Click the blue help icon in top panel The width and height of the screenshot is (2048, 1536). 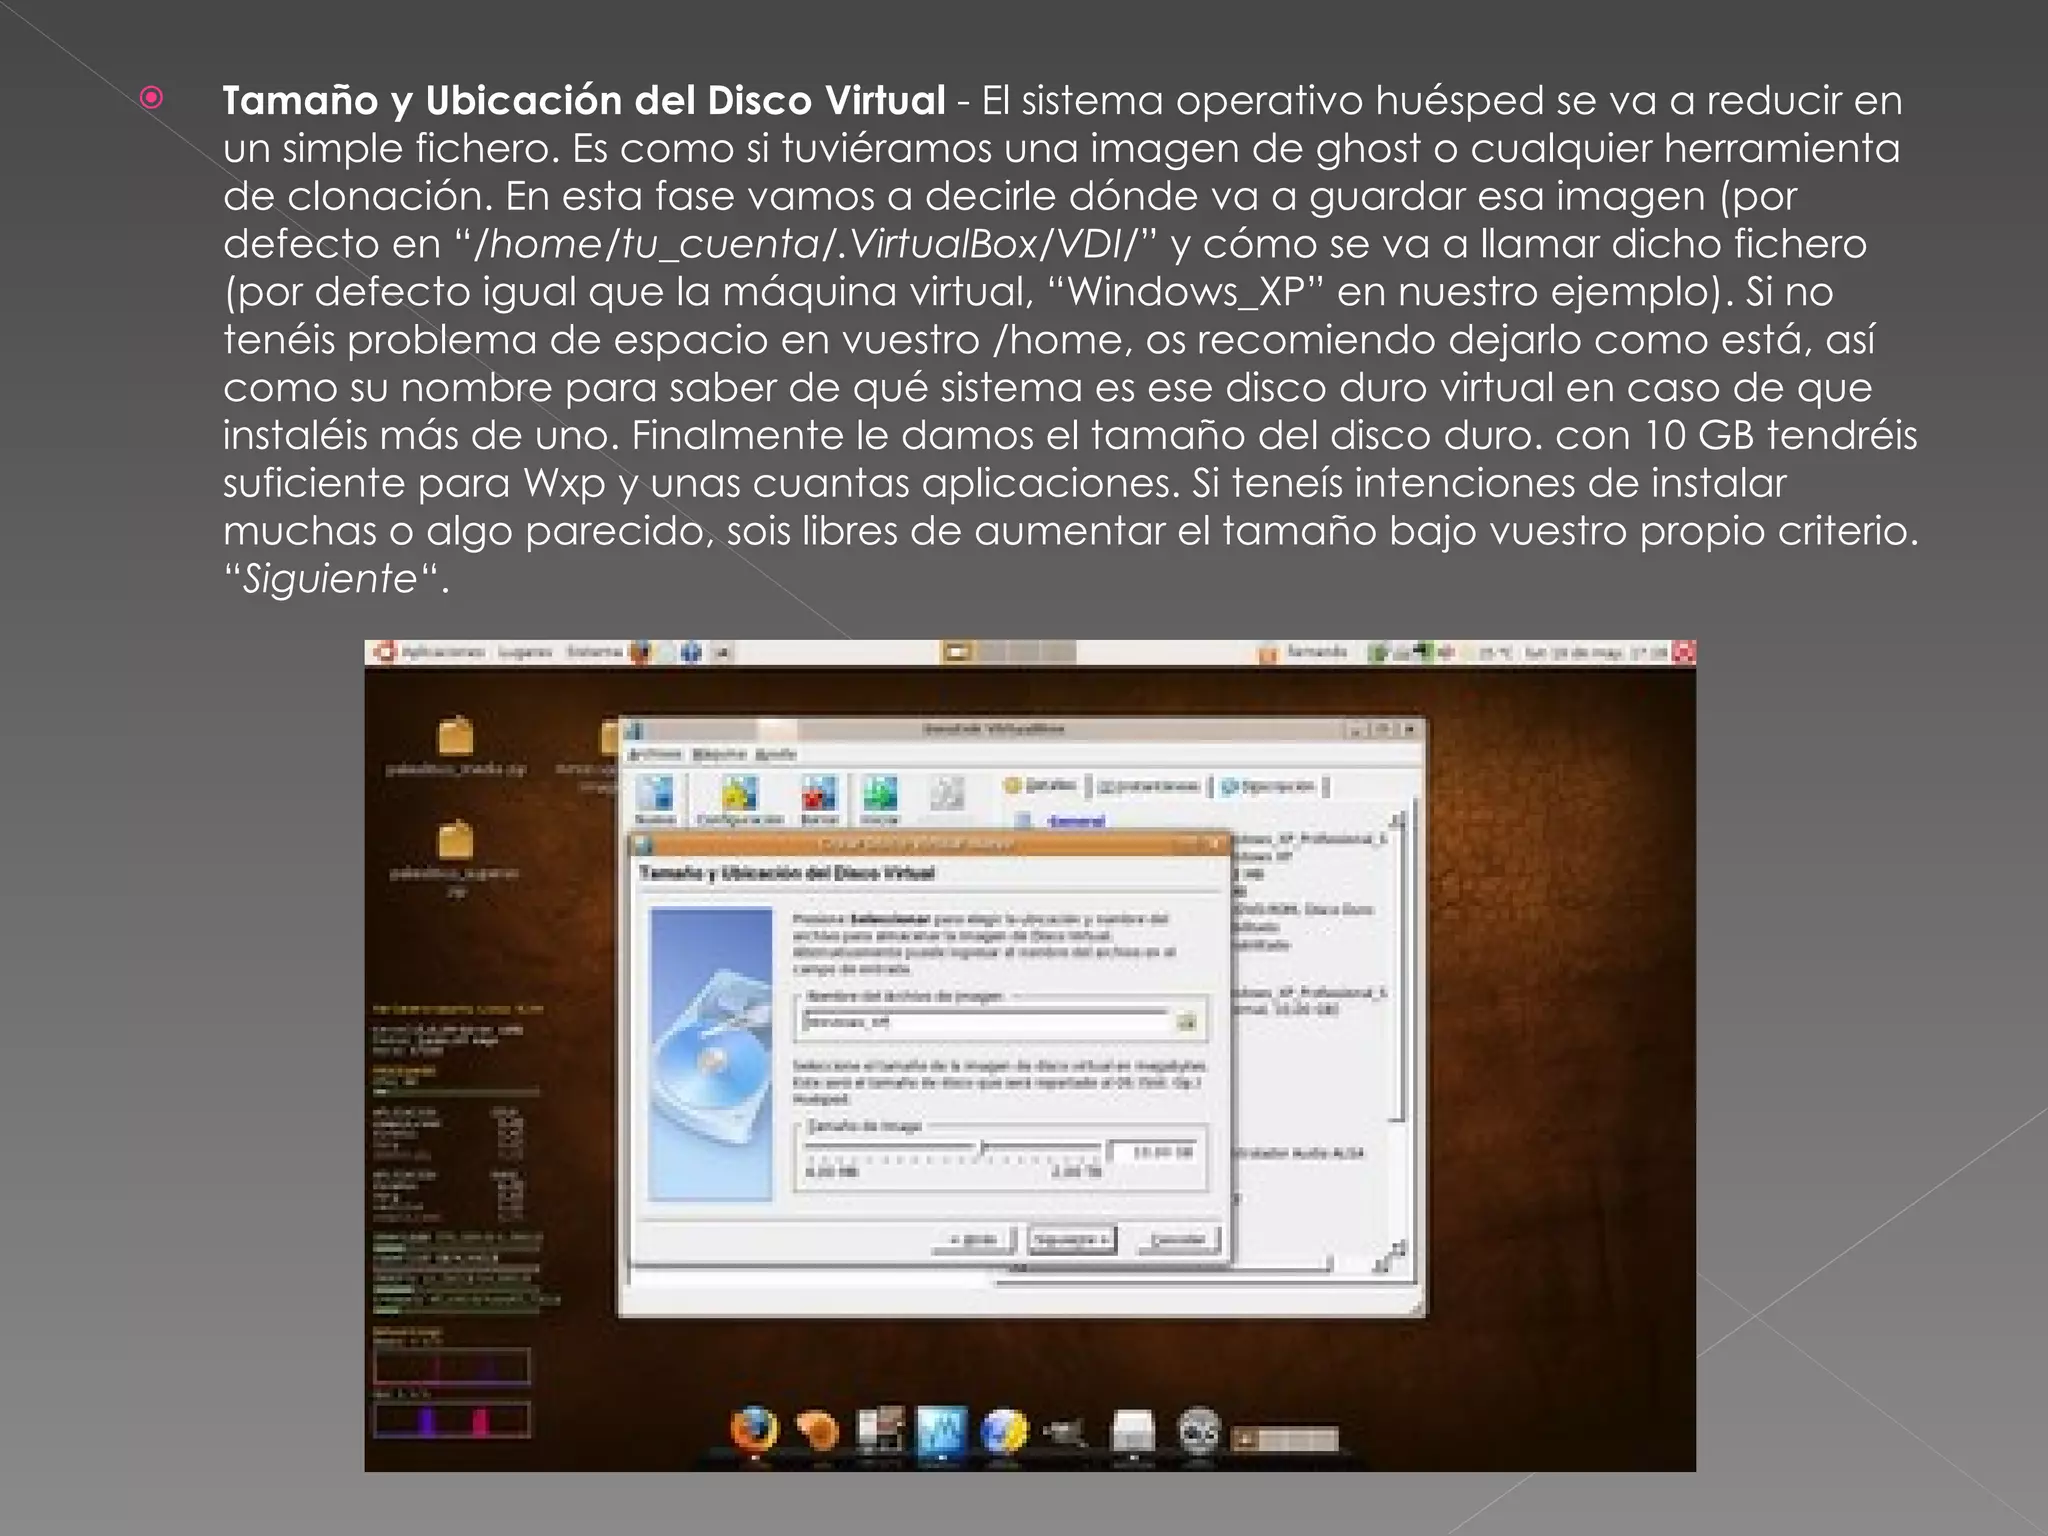tap(691, 652)
